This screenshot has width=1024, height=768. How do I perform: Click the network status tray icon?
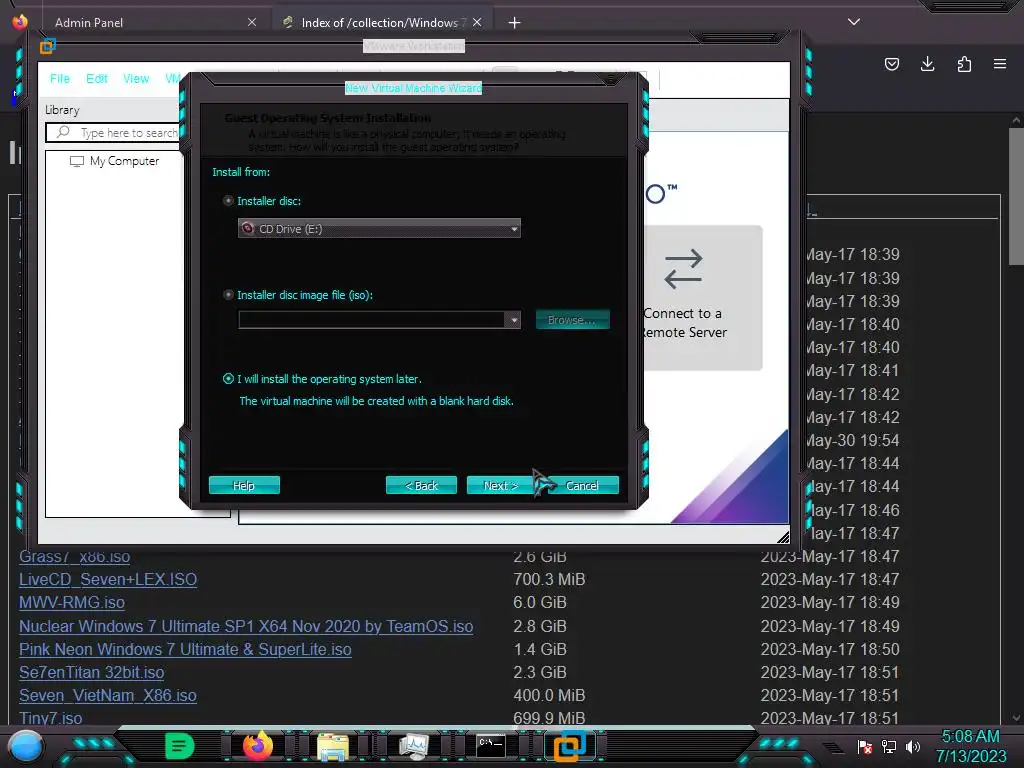[x=889, y=746]
